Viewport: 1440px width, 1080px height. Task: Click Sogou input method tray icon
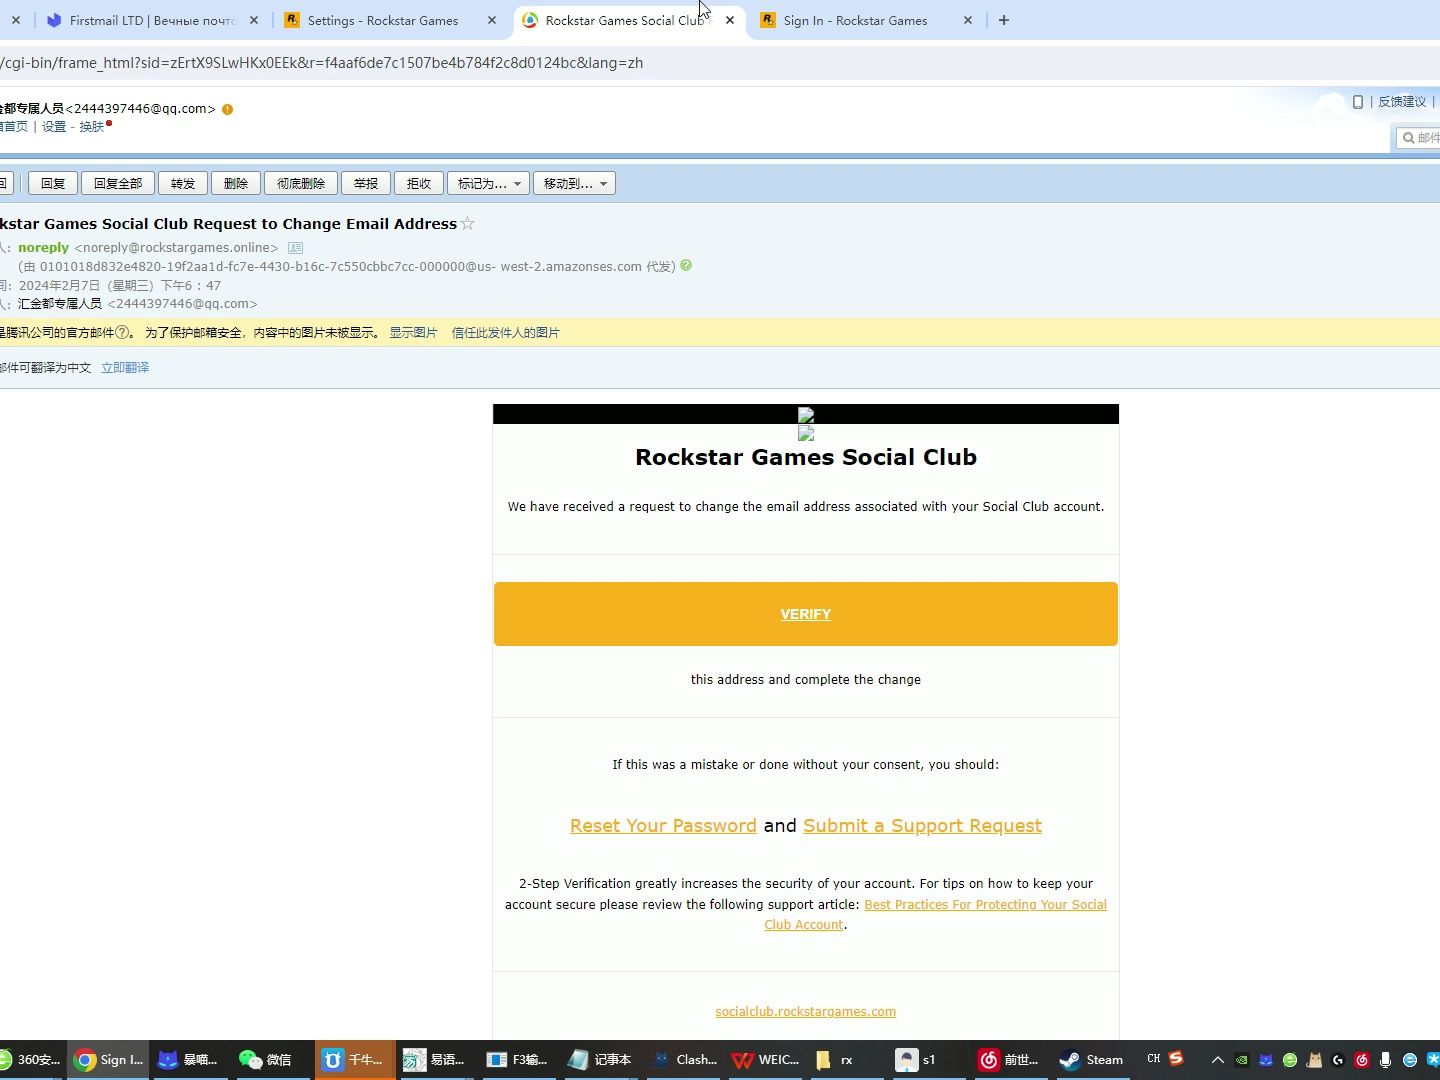1176,1059
